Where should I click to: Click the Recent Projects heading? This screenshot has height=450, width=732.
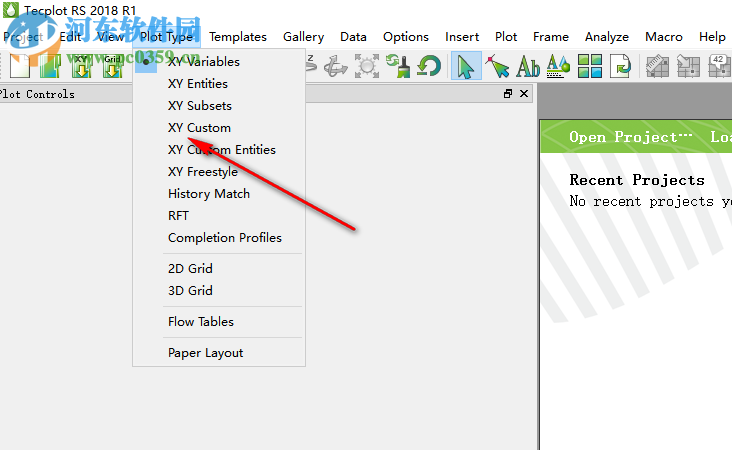coord(637,180)
